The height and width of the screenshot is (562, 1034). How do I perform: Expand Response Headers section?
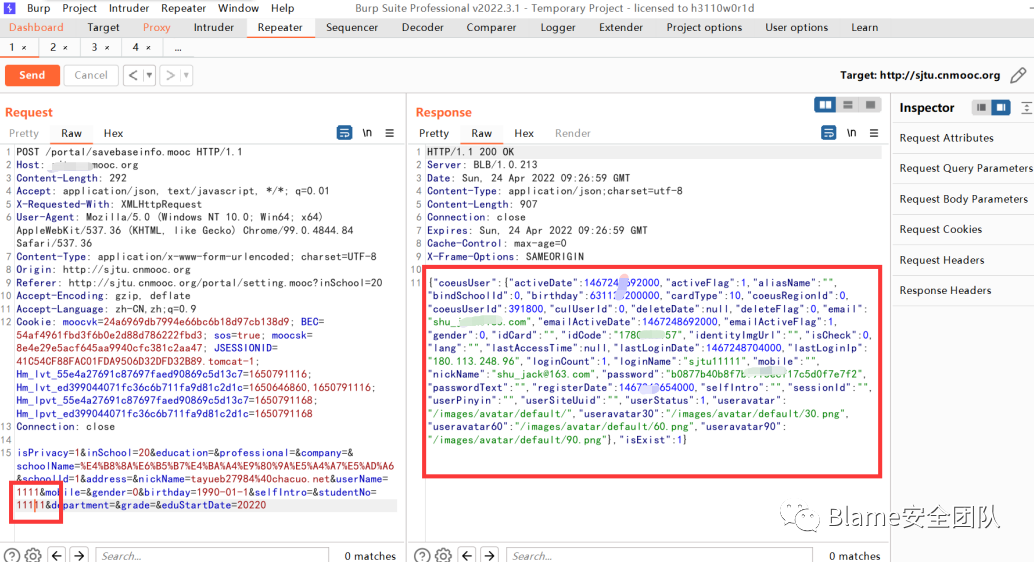(945, 290)
